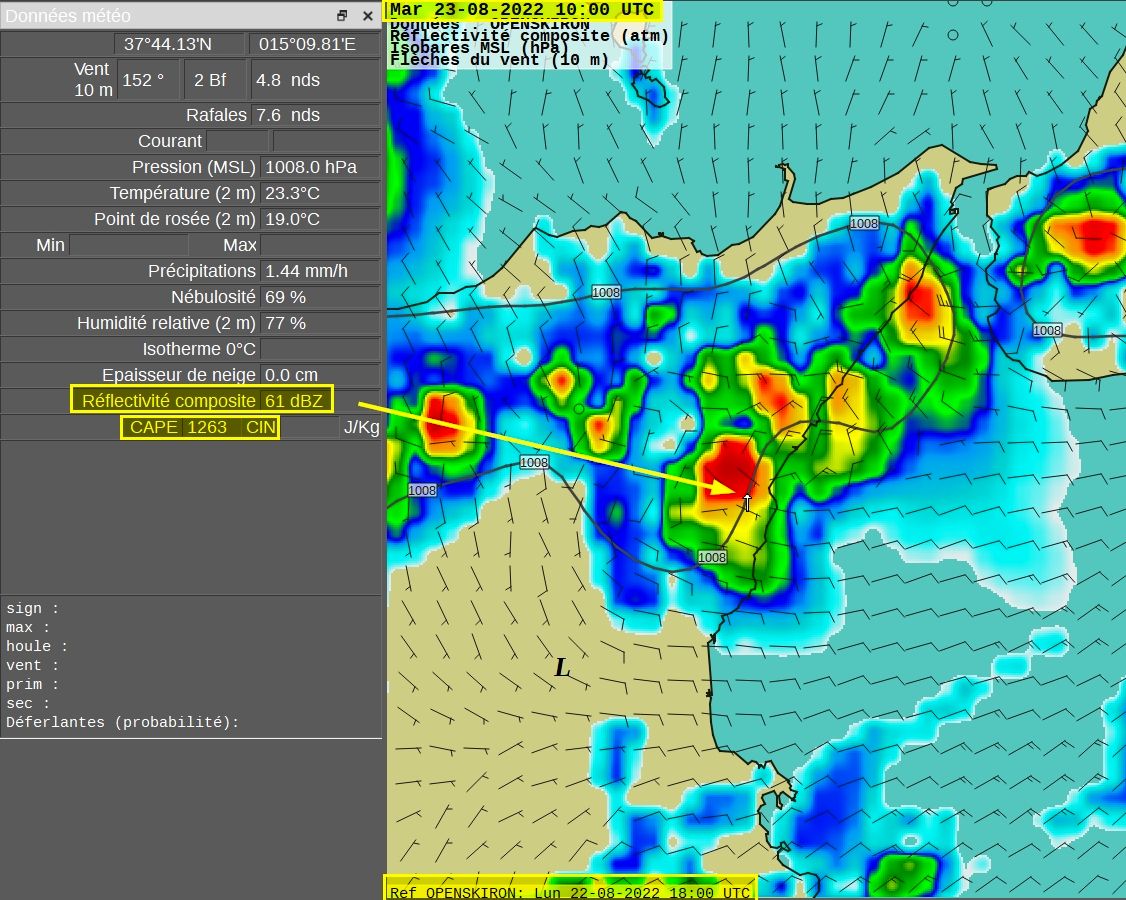
Task: Click the latitude field showing 37°44.13'N
Action: (x=181, y=44)
